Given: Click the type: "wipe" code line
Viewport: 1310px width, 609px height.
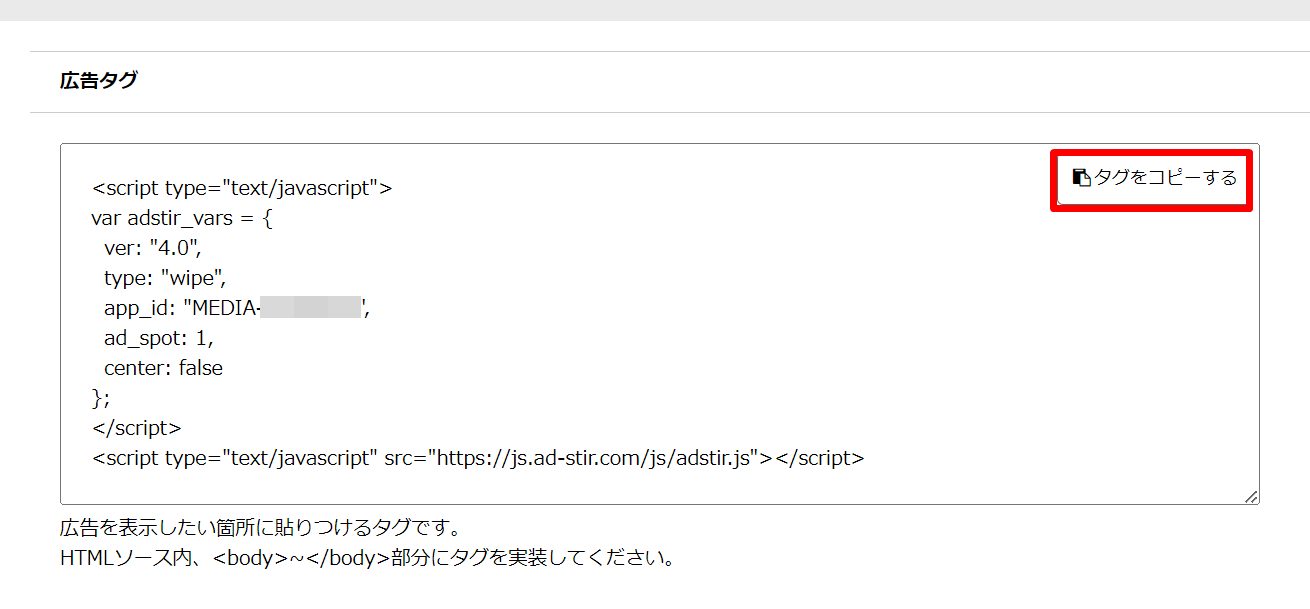Looking at the screenshot, I should [158, 278].
